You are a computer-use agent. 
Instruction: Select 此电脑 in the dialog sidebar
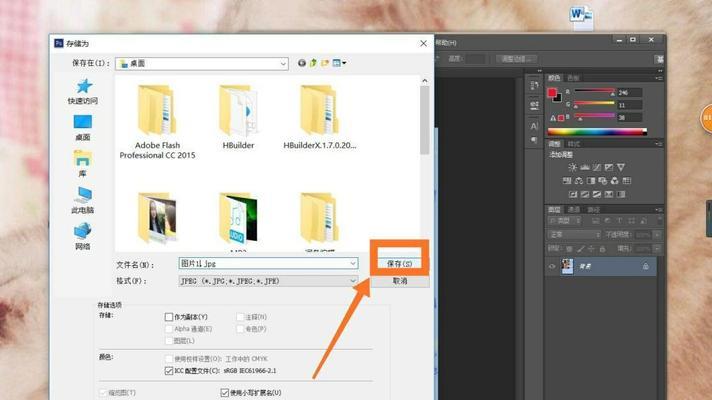[x=83, y=200]
